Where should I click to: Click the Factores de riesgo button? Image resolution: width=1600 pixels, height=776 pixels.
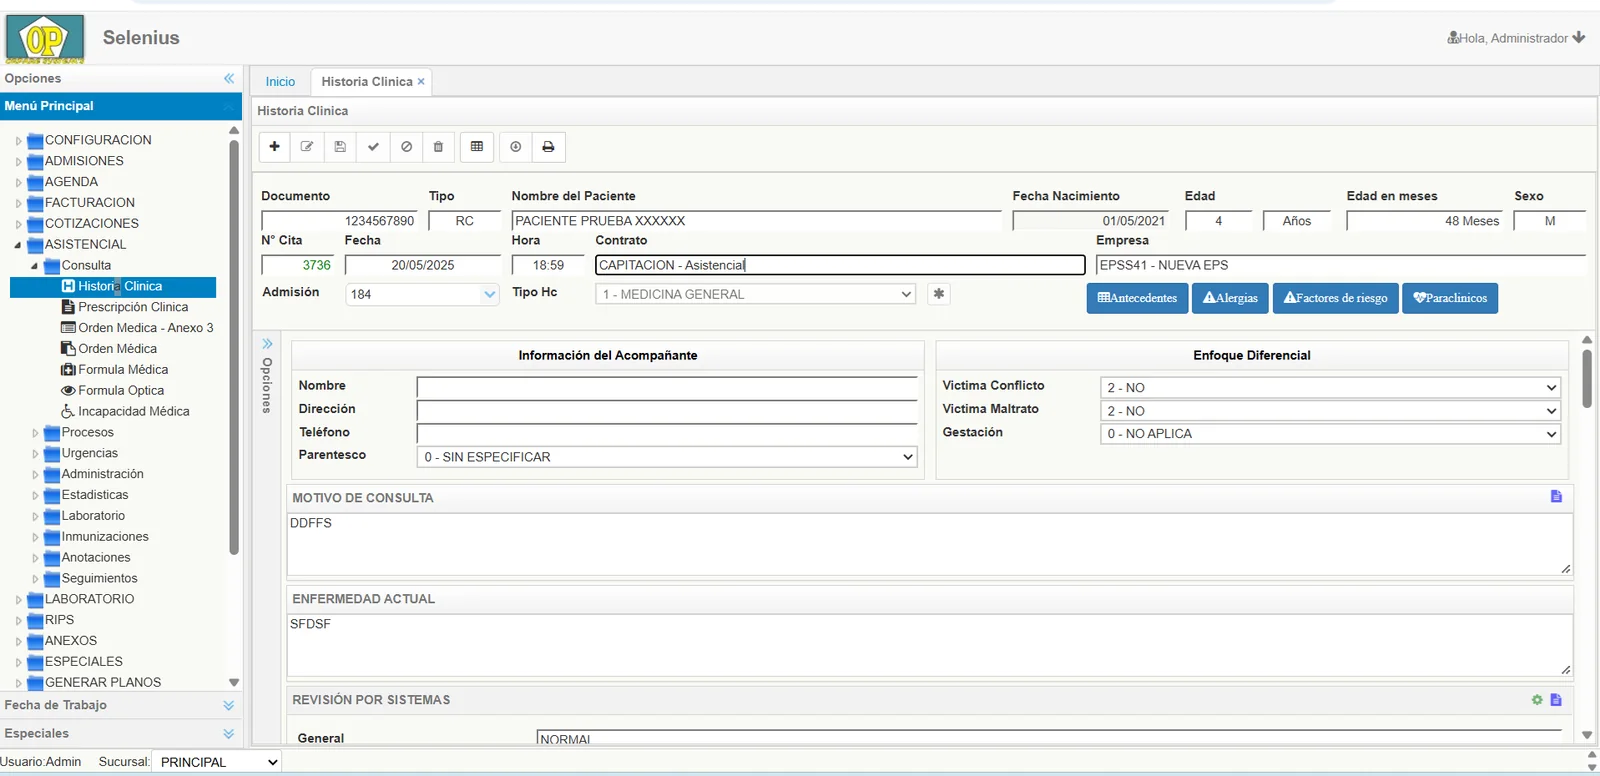click(1335, 298)
